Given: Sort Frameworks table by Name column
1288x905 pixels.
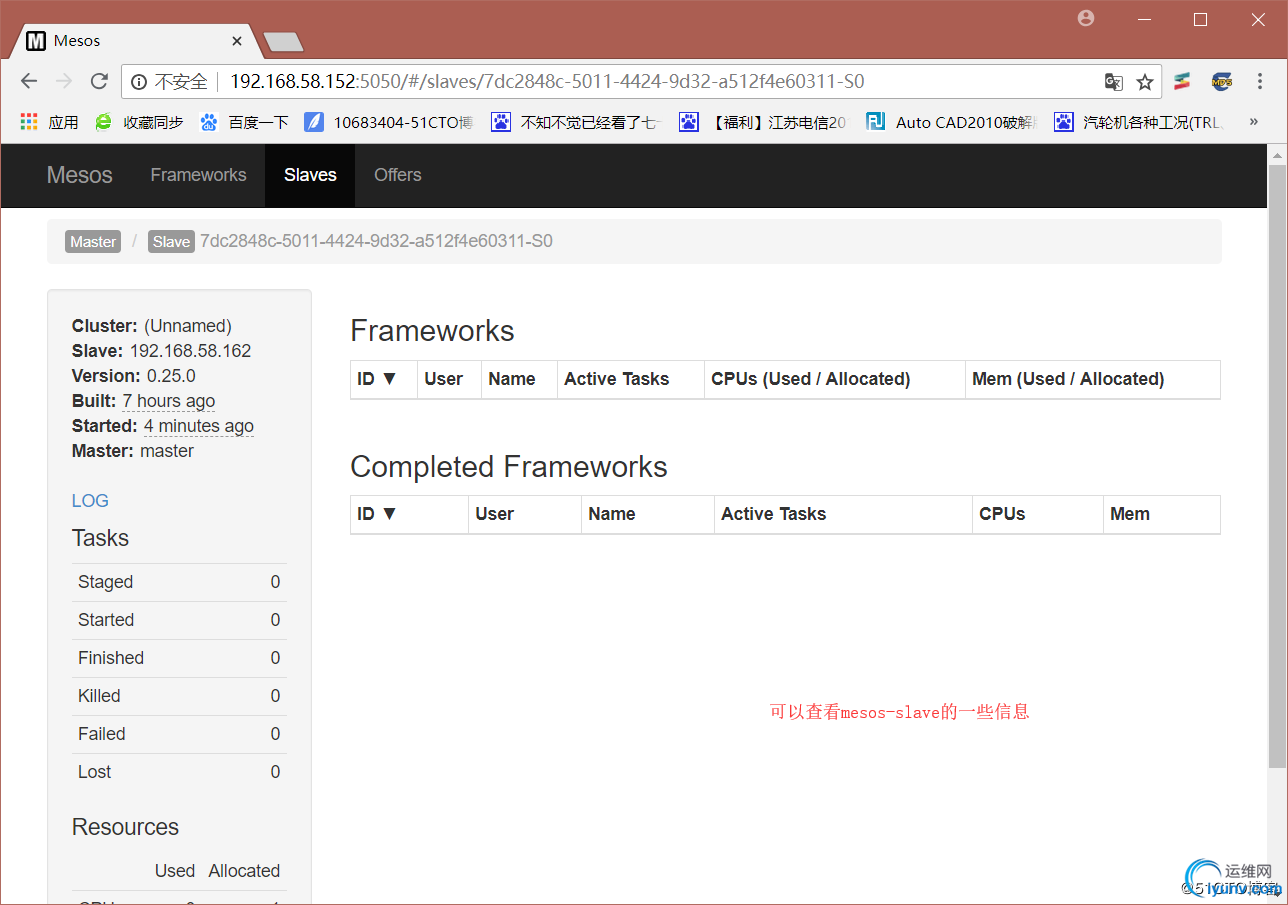Looking at the screenshot, I should pyautogui.click(x=519, y=379).
